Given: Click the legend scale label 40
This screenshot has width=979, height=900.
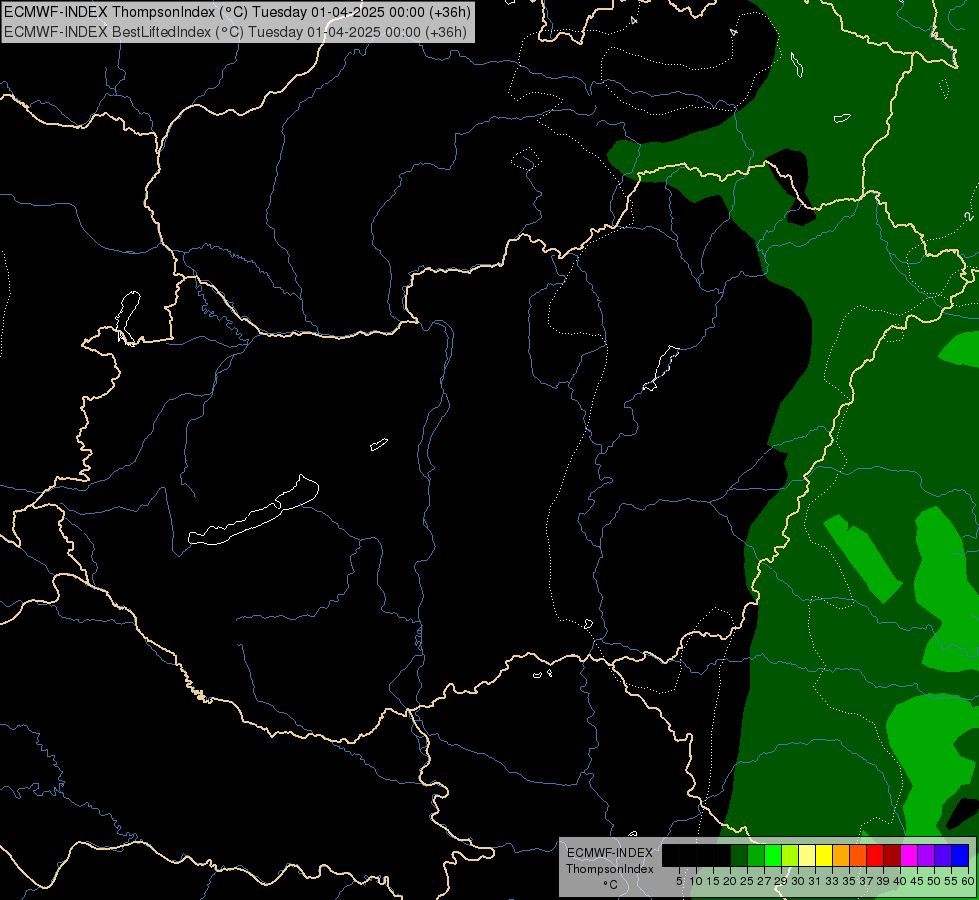Looking at the screenshot, I should [900, 881].
